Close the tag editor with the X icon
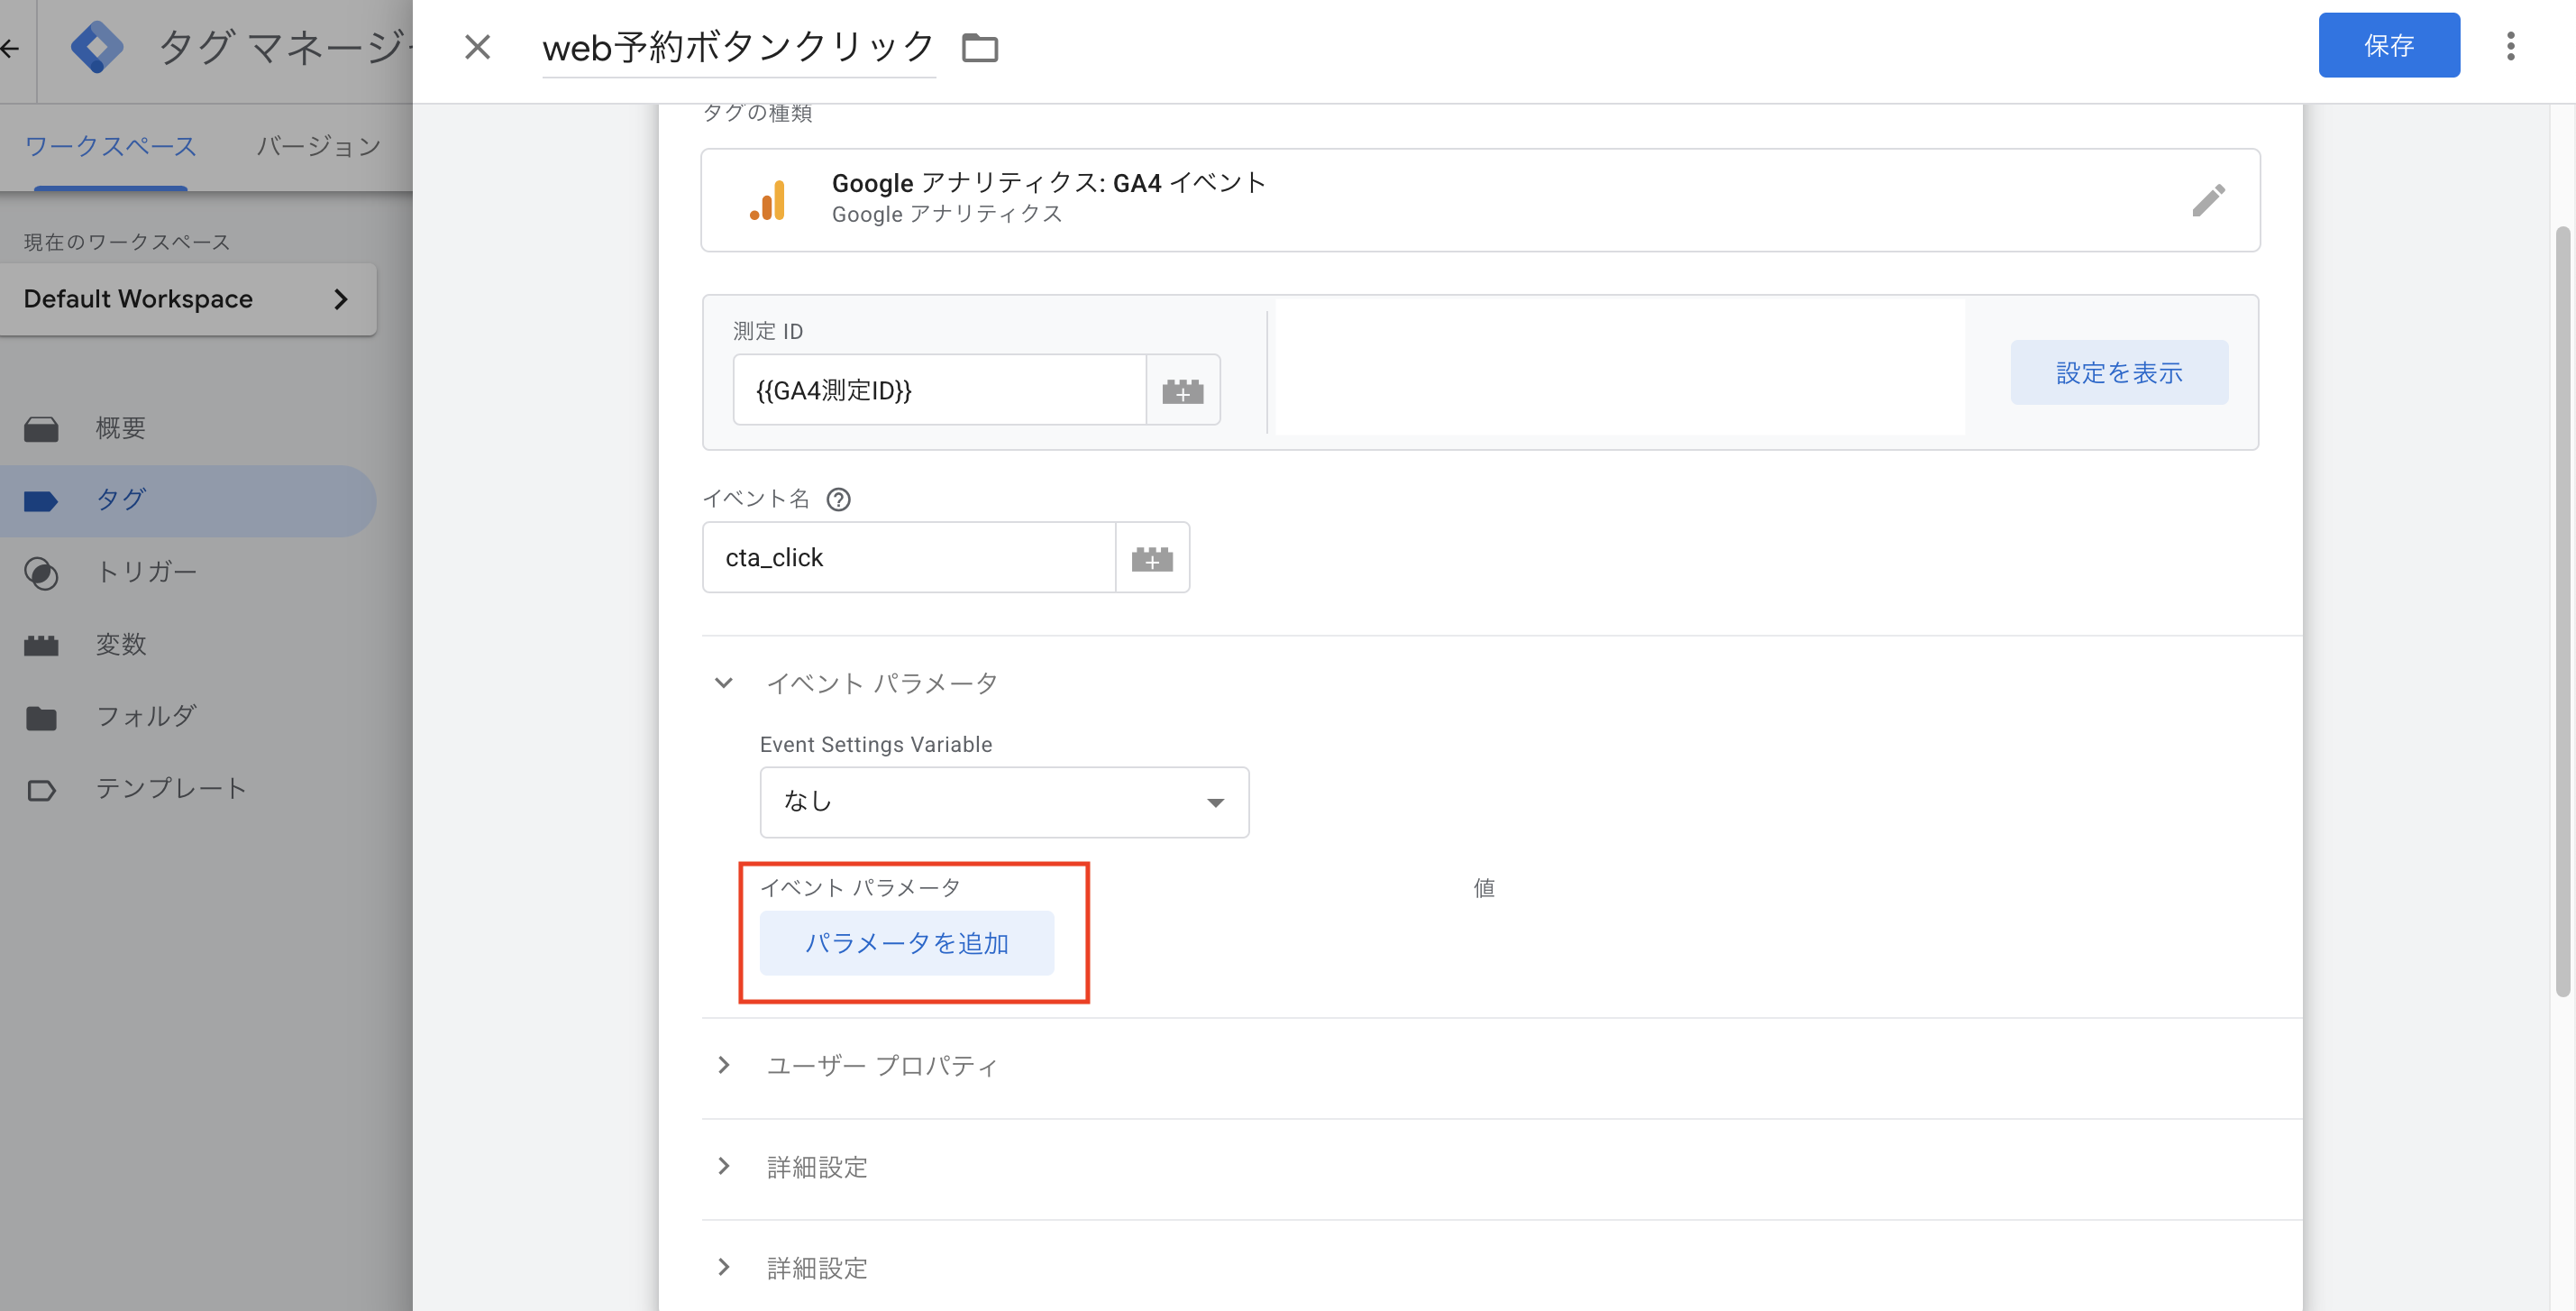Viewport: 2576px width, 1311px height. point(477,46)
